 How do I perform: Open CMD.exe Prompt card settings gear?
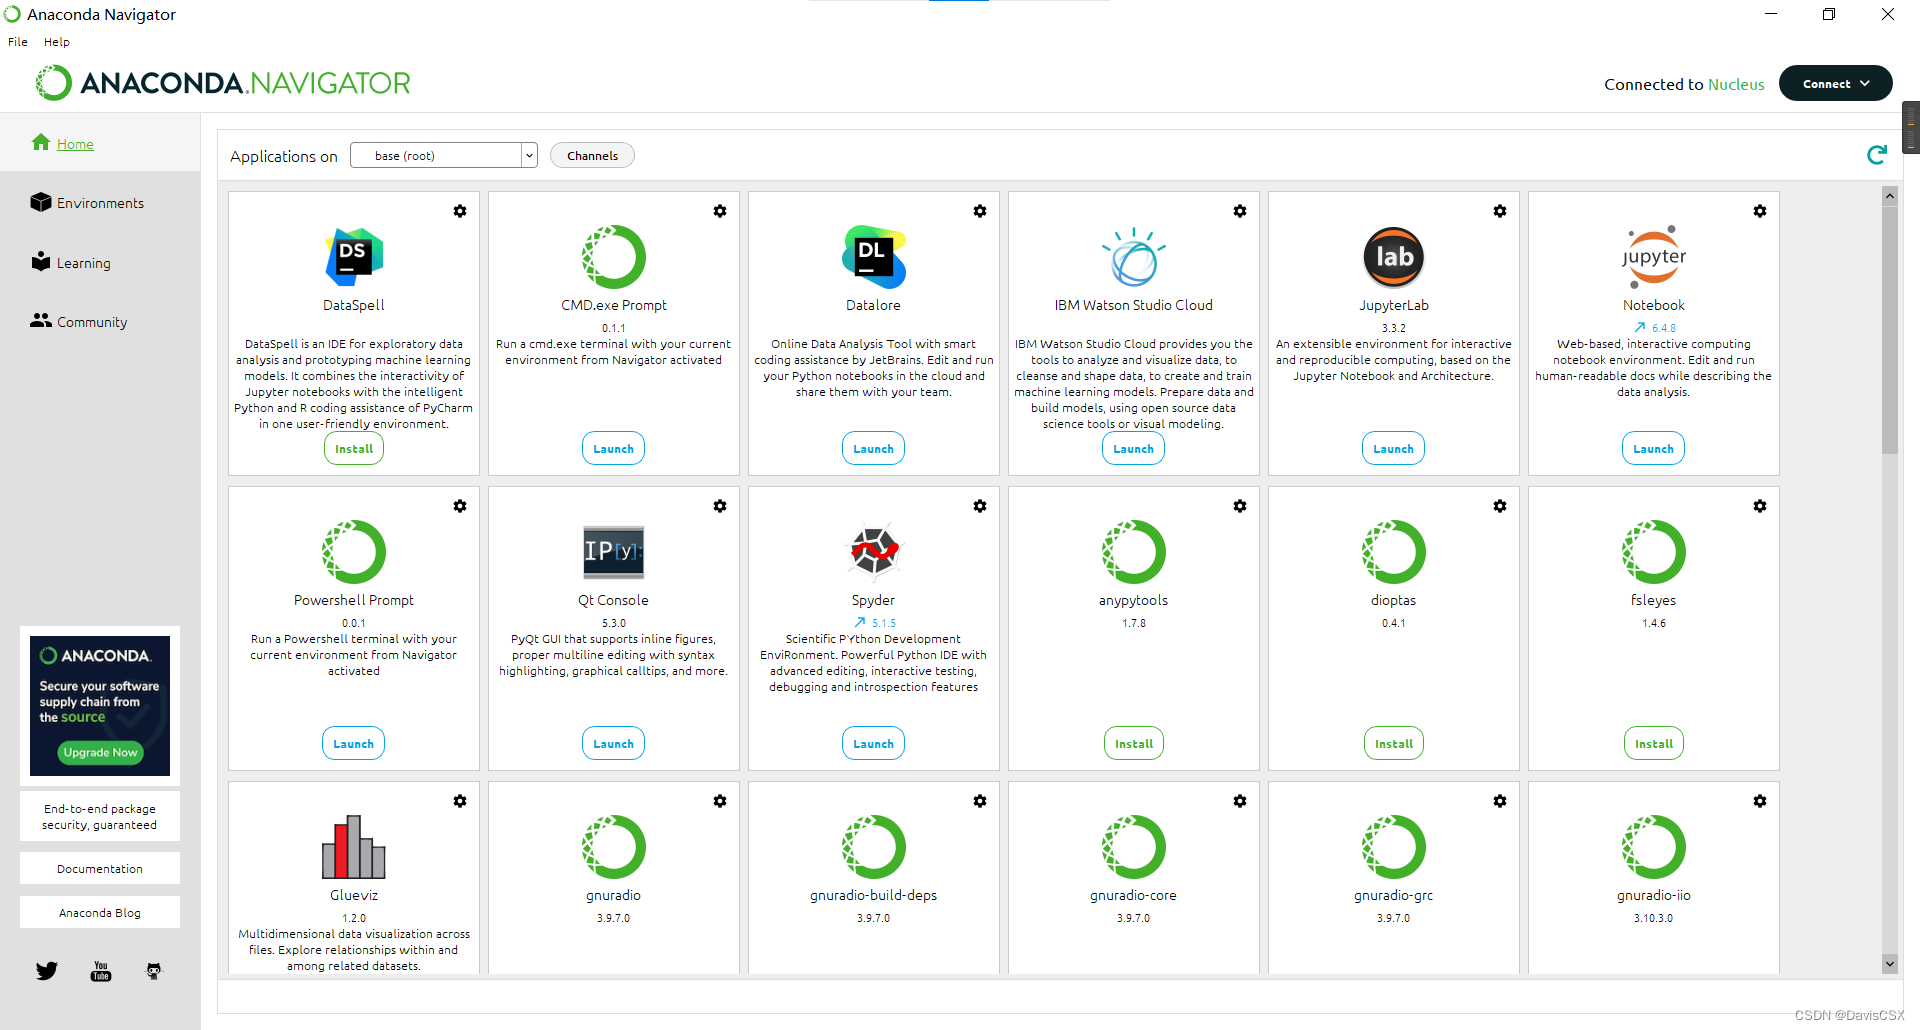click(720, 211)
